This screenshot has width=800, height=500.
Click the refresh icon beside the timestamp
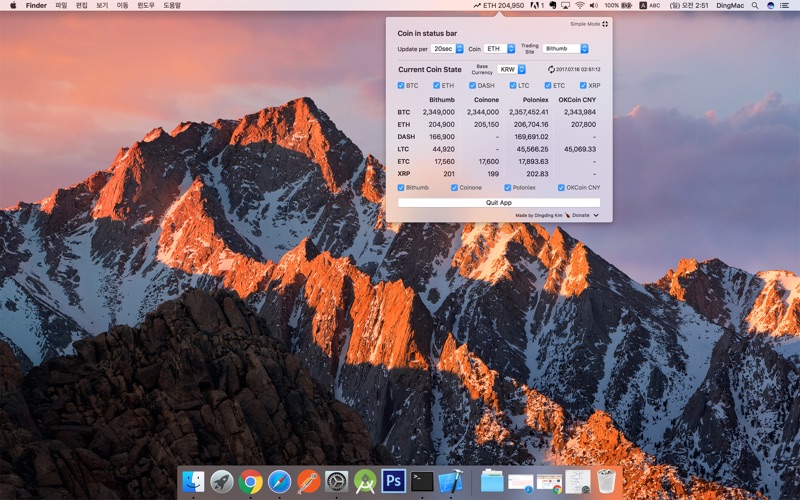[x=550, y=70]
